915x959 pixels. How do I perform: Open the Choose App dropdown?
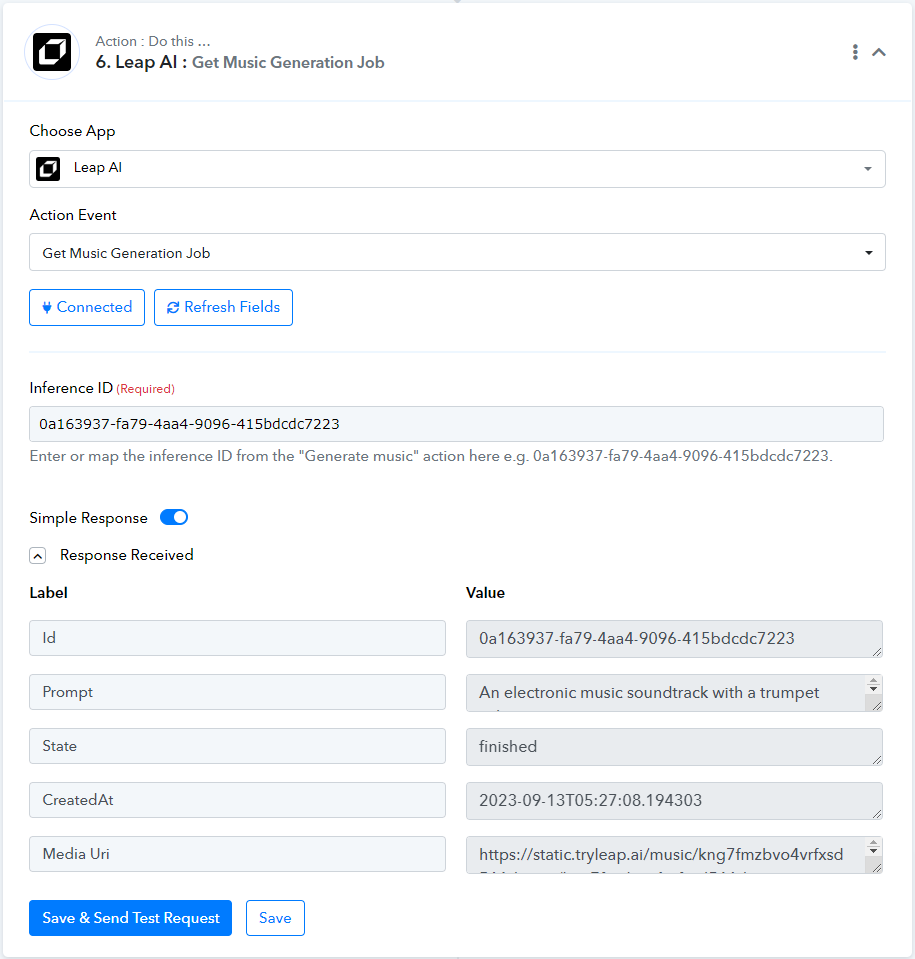pyautogui.click(x=457, y=169)
